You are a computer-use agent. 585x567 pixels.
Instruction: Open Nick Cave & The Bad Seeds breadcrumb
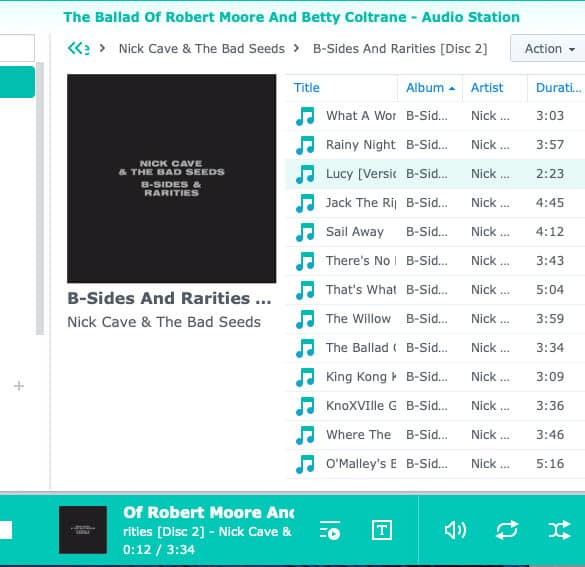202,48
